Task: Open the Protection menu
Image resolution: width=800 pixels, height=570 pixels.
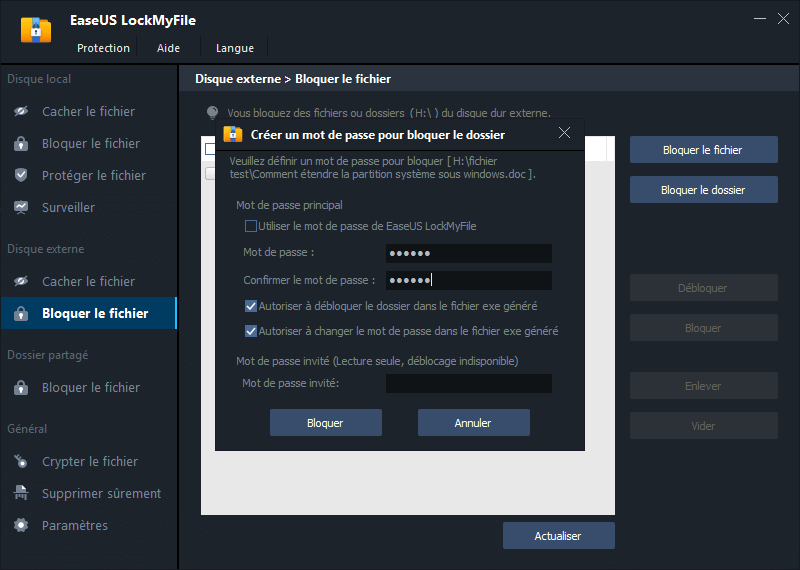Action: pos(103,48)
